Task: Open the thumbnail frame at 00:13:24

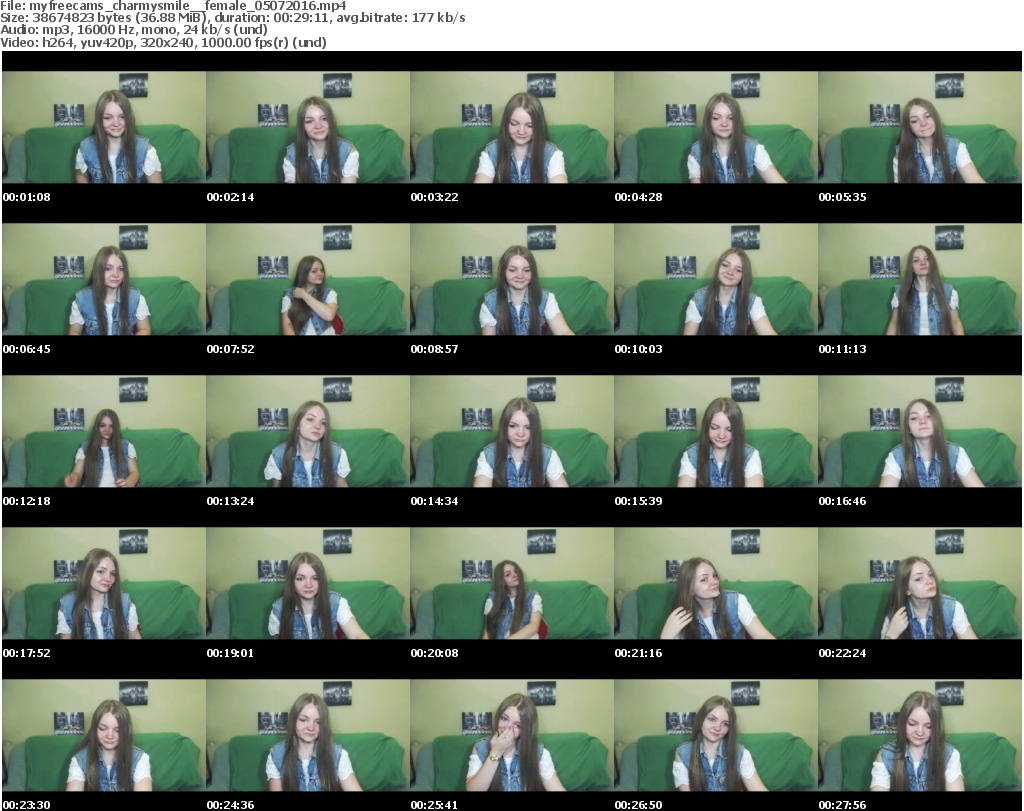Action: point(308,432)
